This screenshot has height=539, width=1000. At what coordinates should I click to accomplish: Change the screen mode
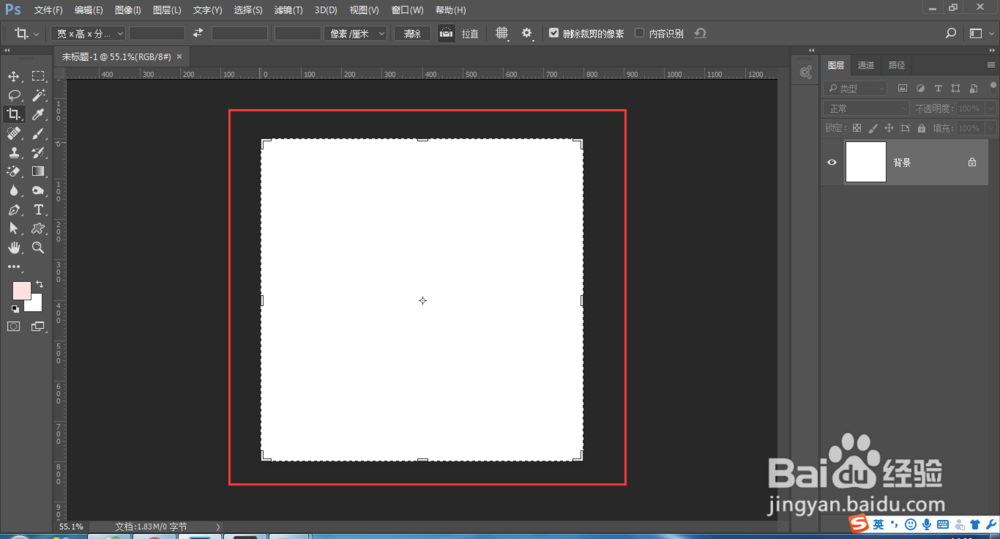click(38, 327)
